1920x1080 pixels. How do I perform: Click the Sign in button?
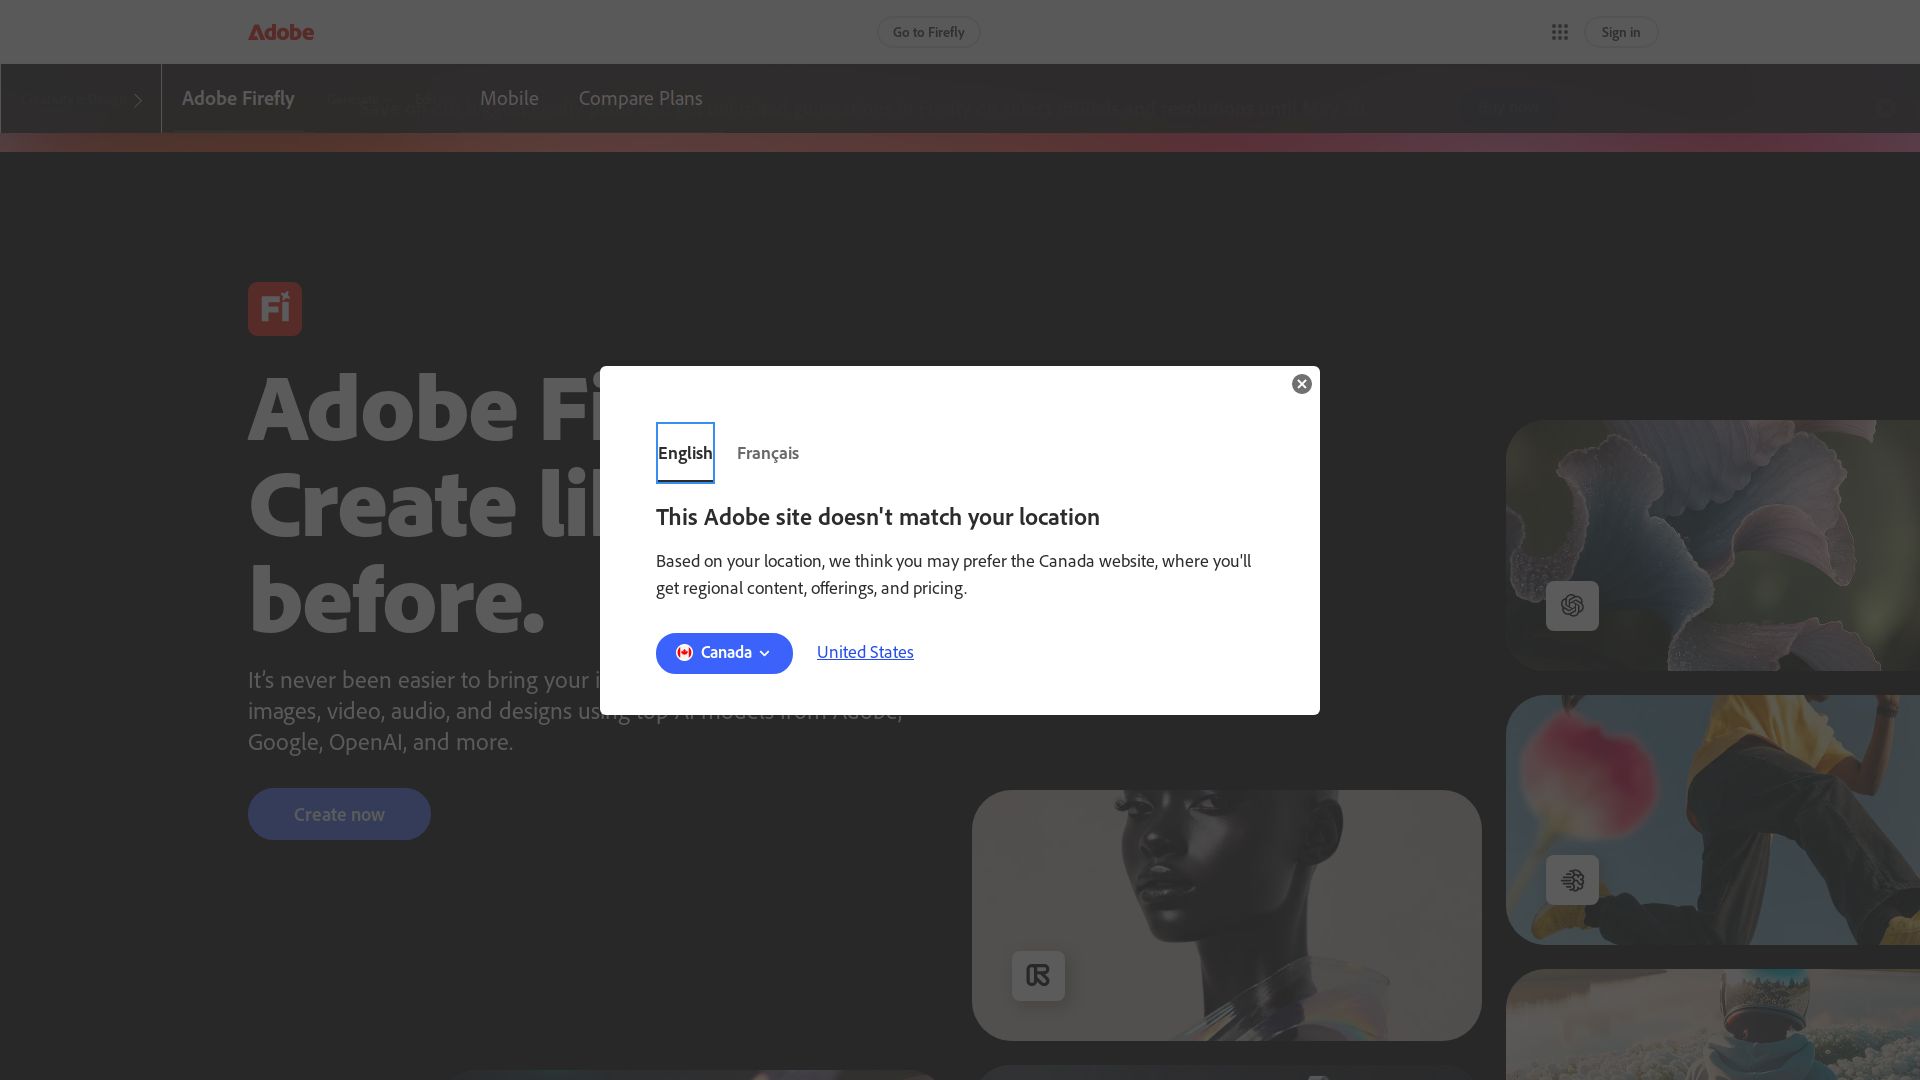tap(1620, 31)
